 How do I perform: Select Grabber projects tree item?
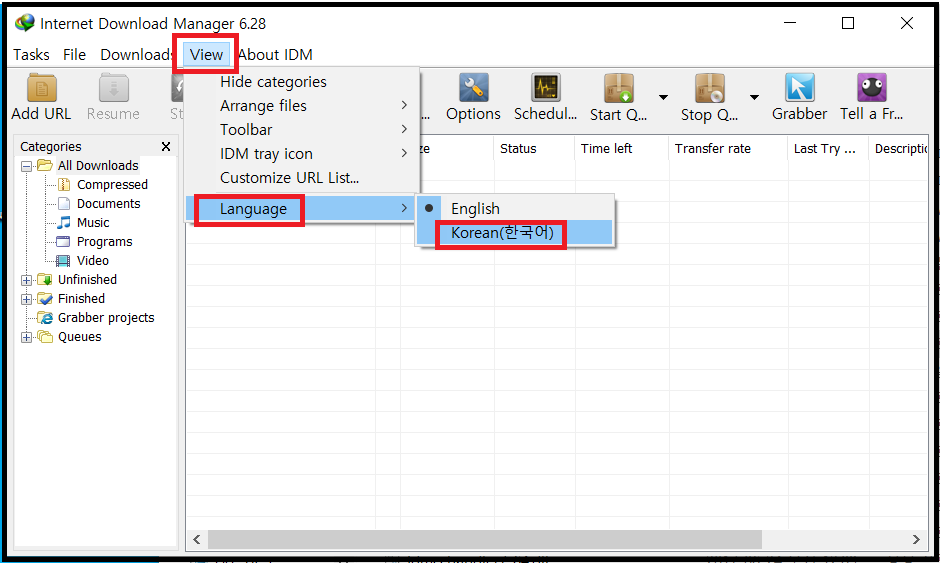pyautogui.click(x=106, y=318)
